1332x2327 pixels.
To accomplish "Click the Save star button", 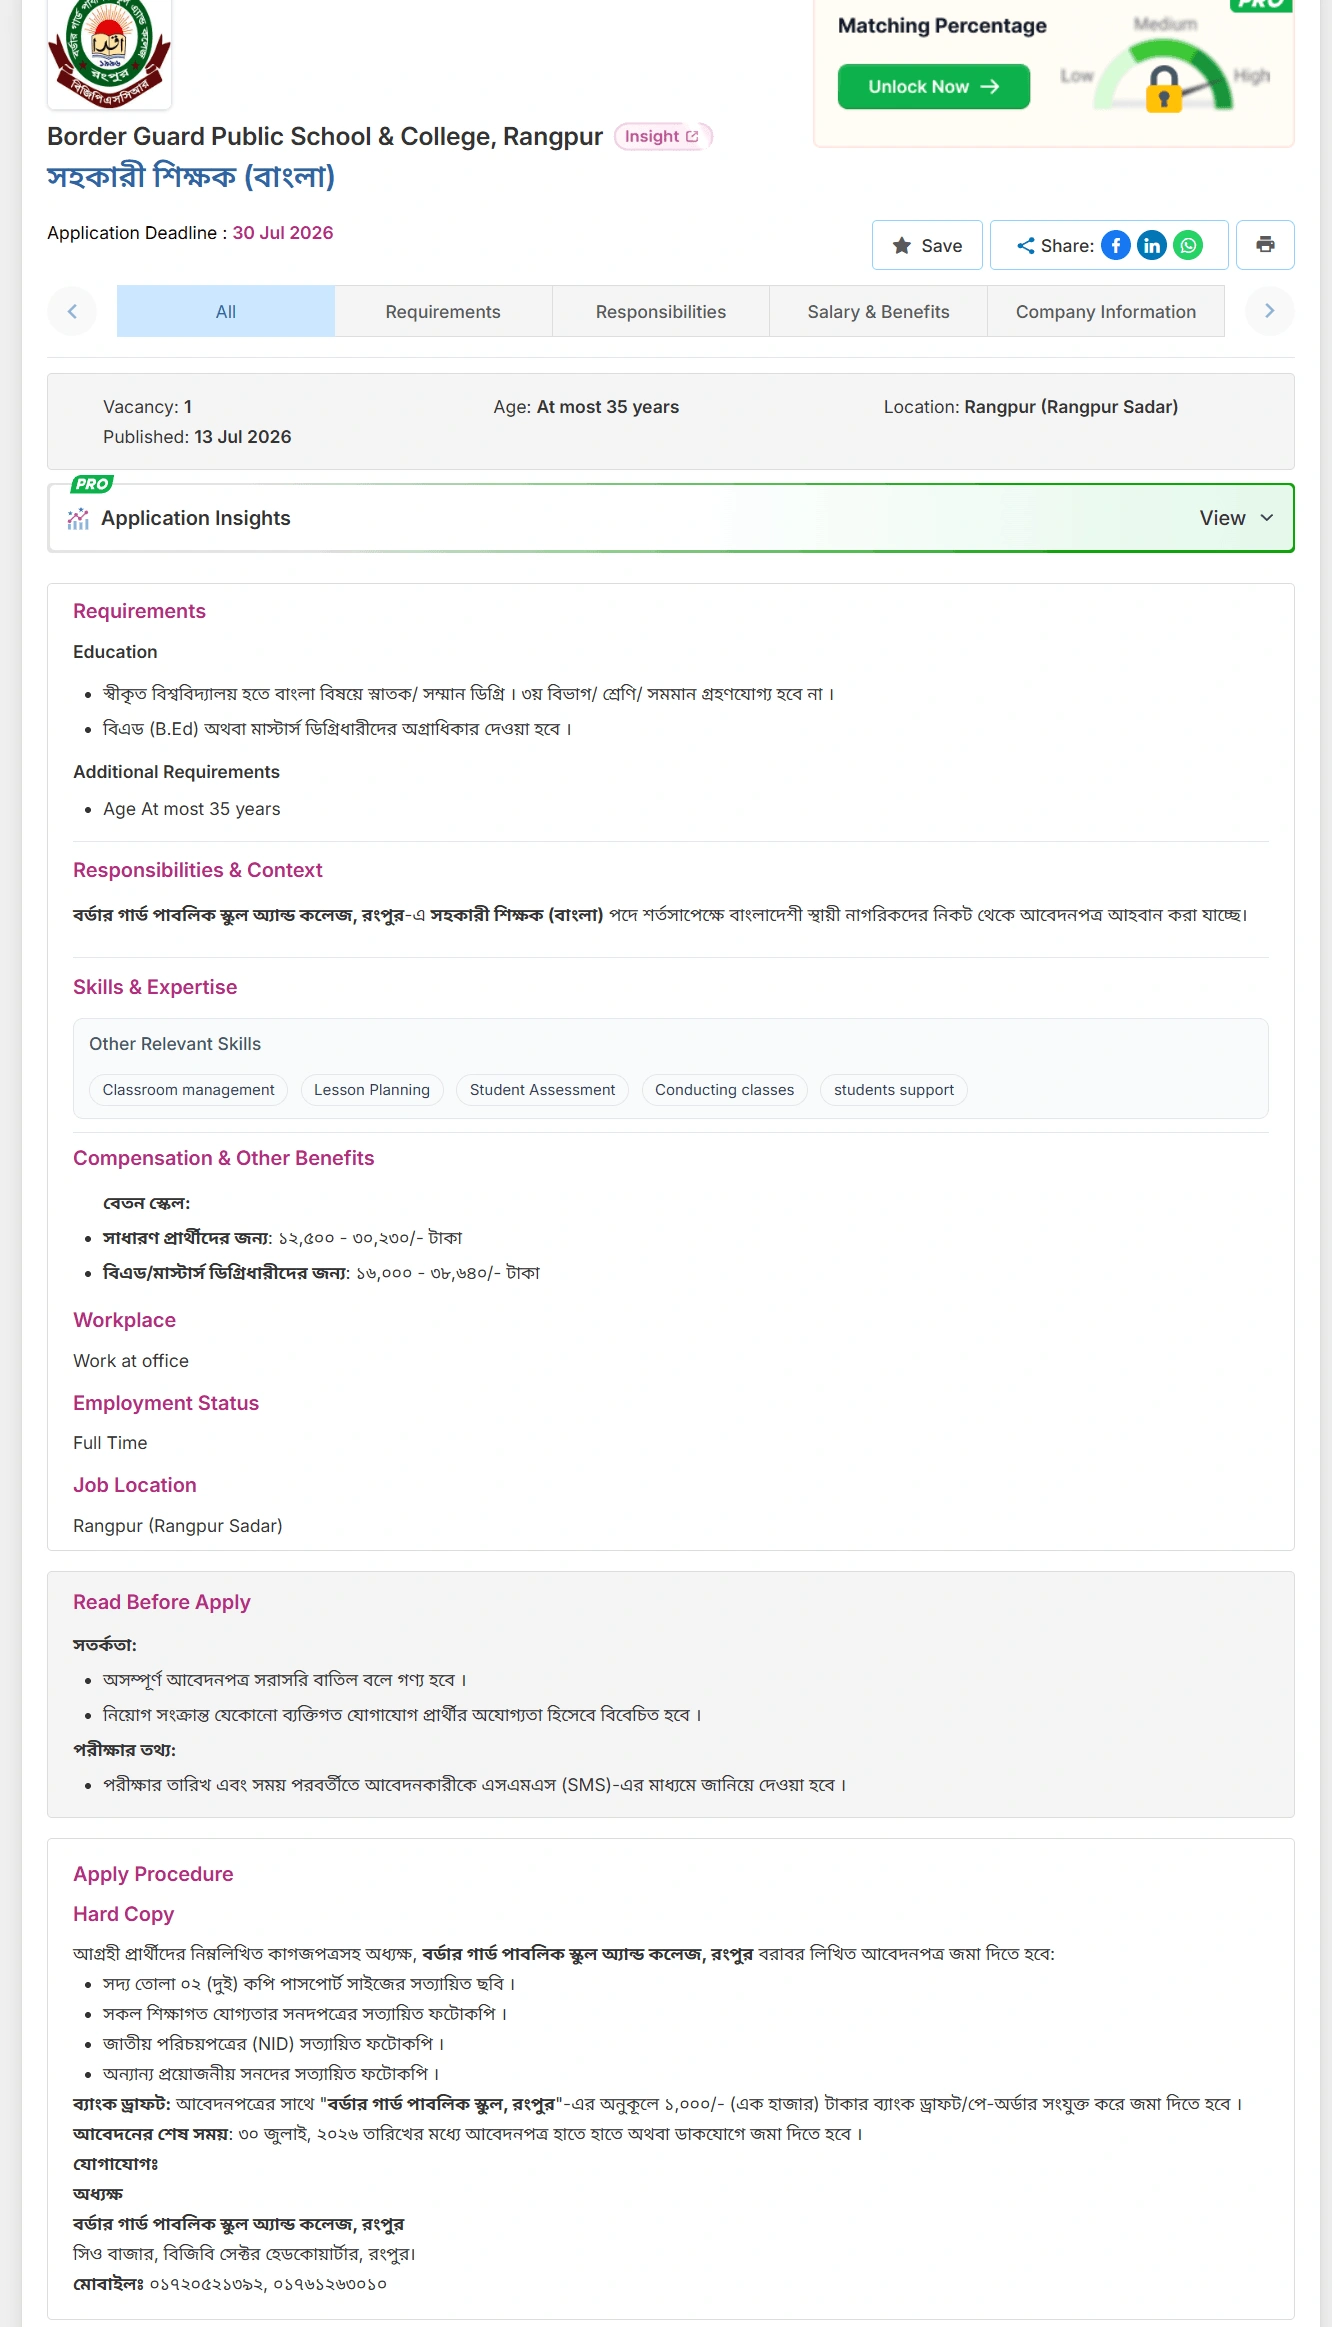I will (x=927, y=245).
